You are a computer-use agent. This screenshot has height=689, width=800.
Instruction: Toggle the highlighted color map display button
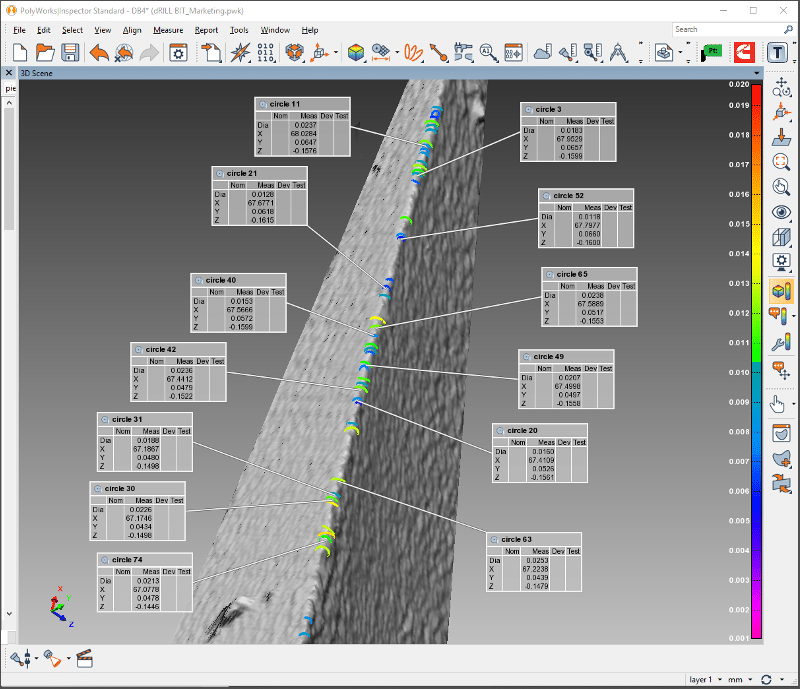[781, 291]
